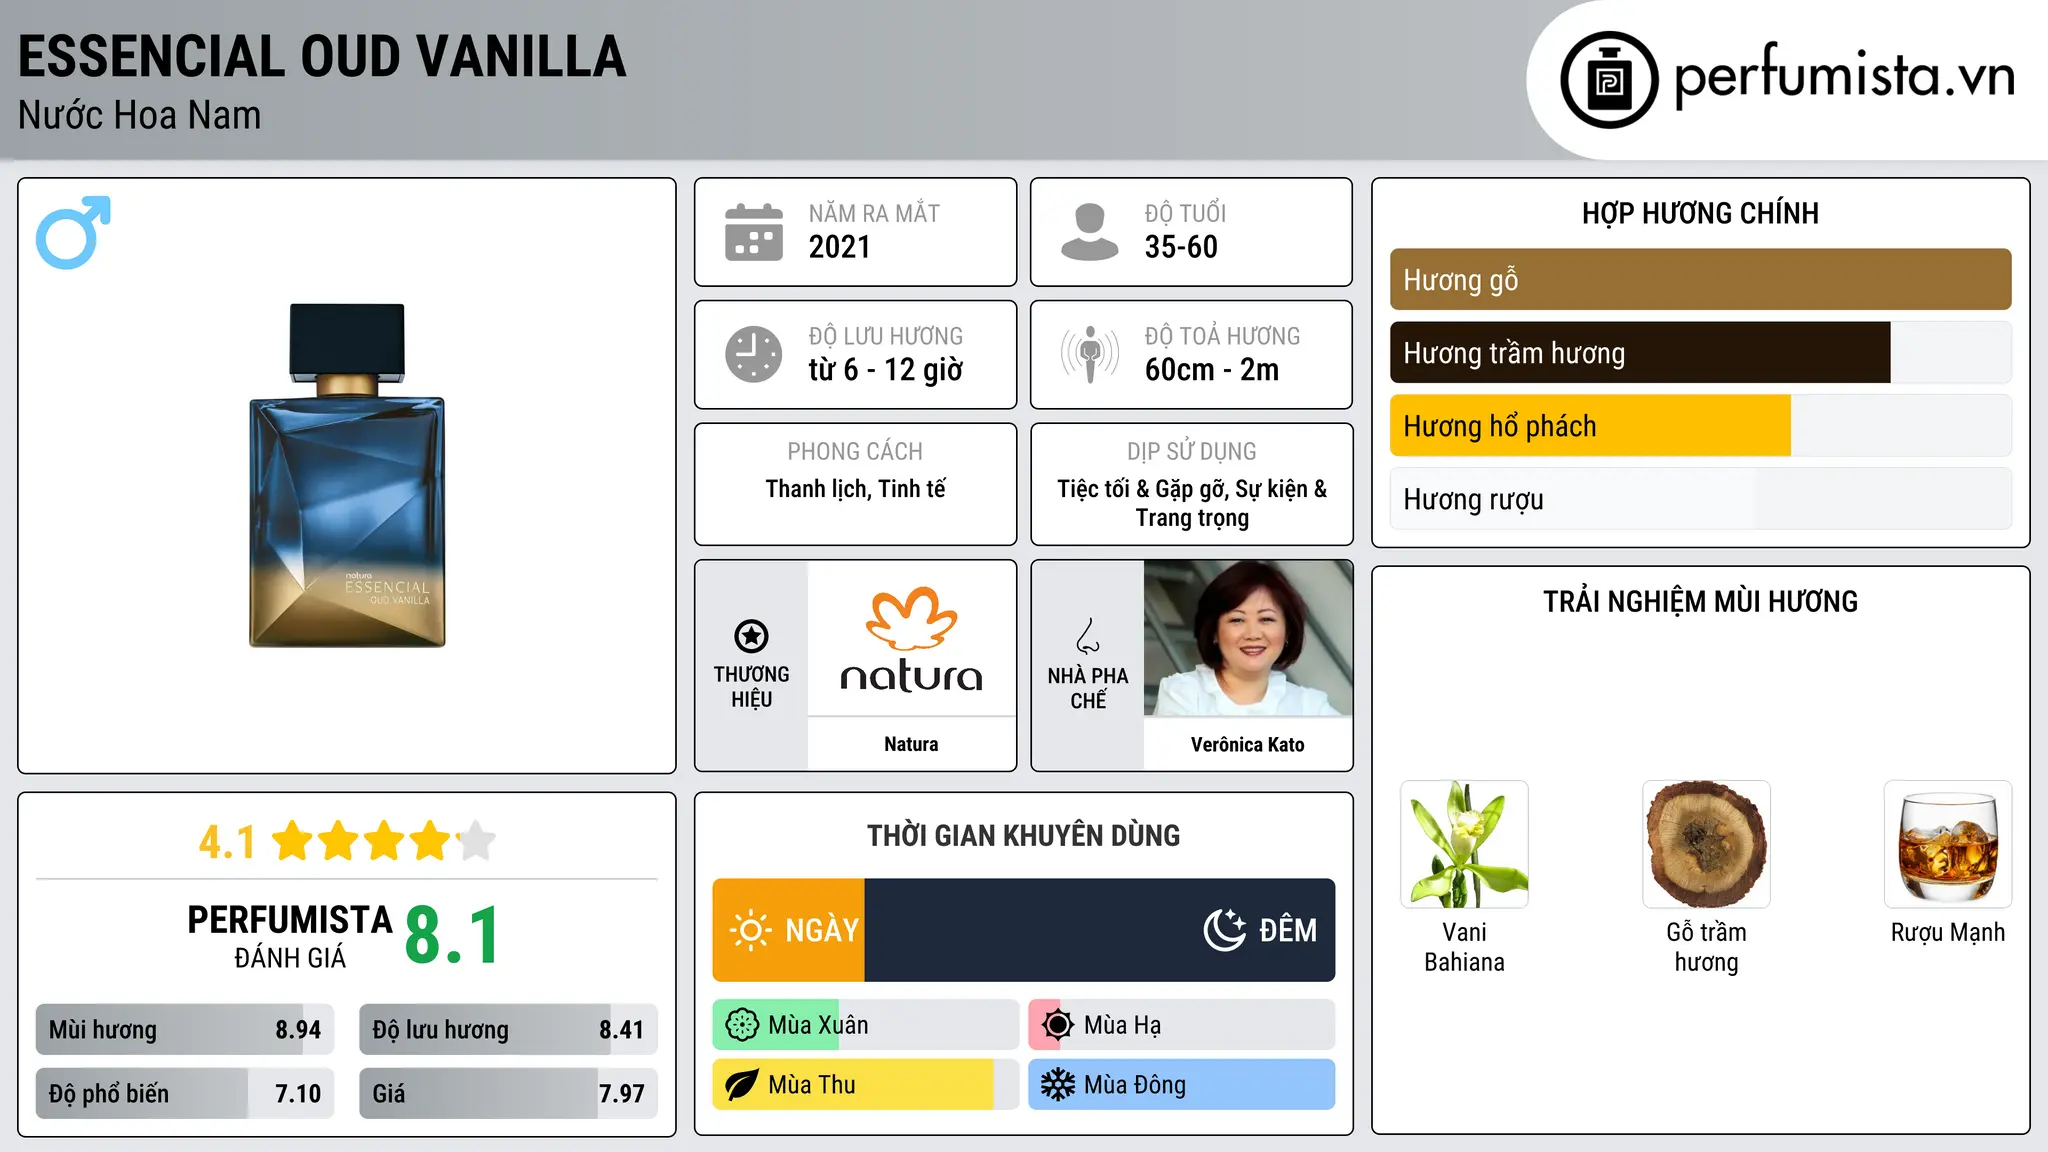Click the Mùi hương 8.94 score bar
Viewport: 2048px width, 1152px height.
tap(185, 1030)
